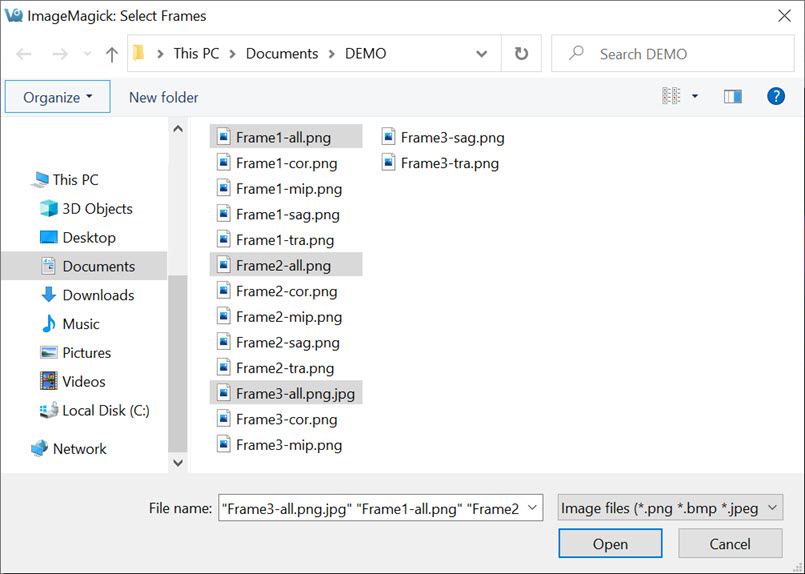This screenshot has height=574, width=805.
Task: Select the 3D Objects folder icon
Action: point(48,209)
